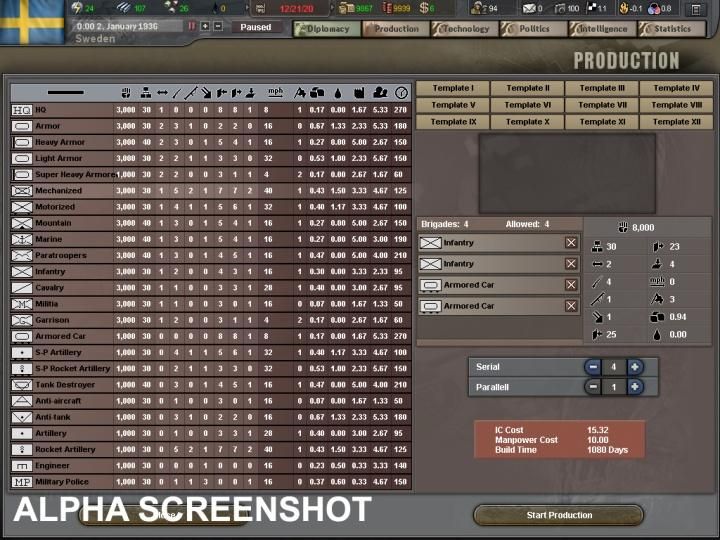Sort by the fuel drop column

338,93
